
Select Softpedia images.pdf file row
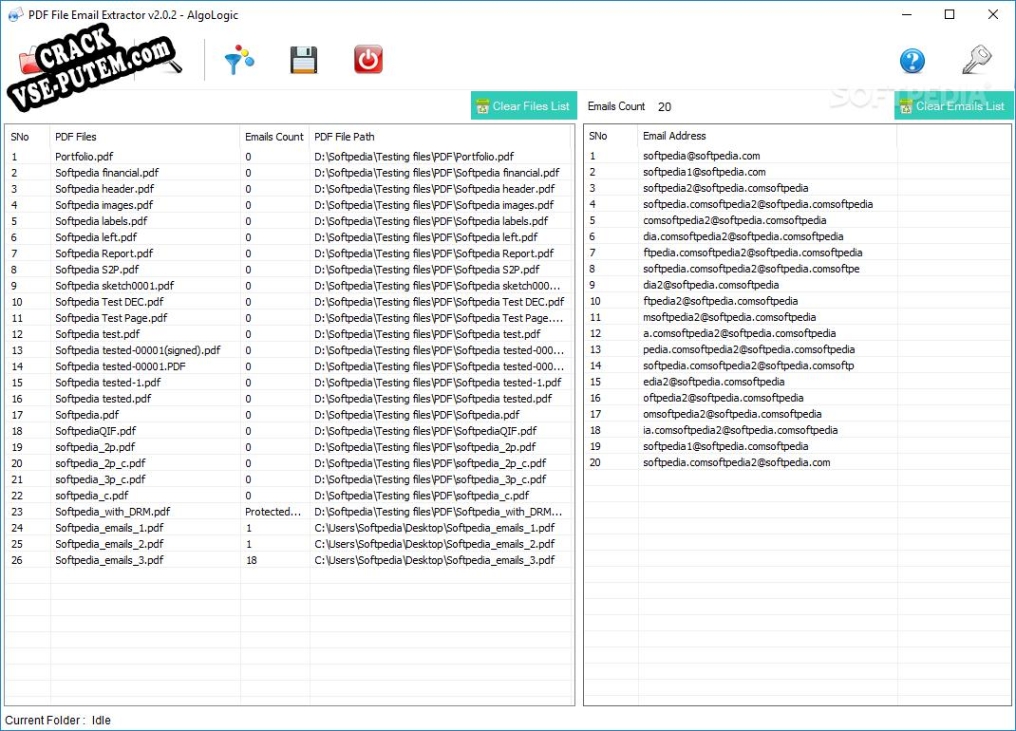click(x=289, y=205)
